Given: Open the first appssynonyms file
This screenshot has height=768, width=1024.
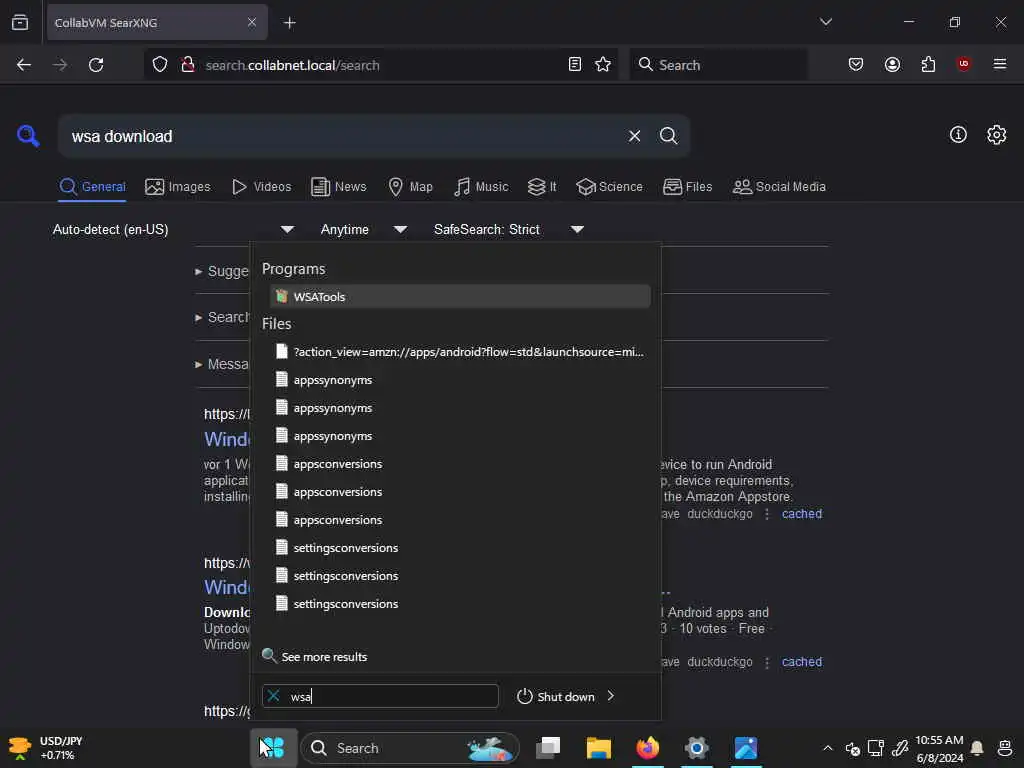Looking at the screenshot, I should [460, 379].
